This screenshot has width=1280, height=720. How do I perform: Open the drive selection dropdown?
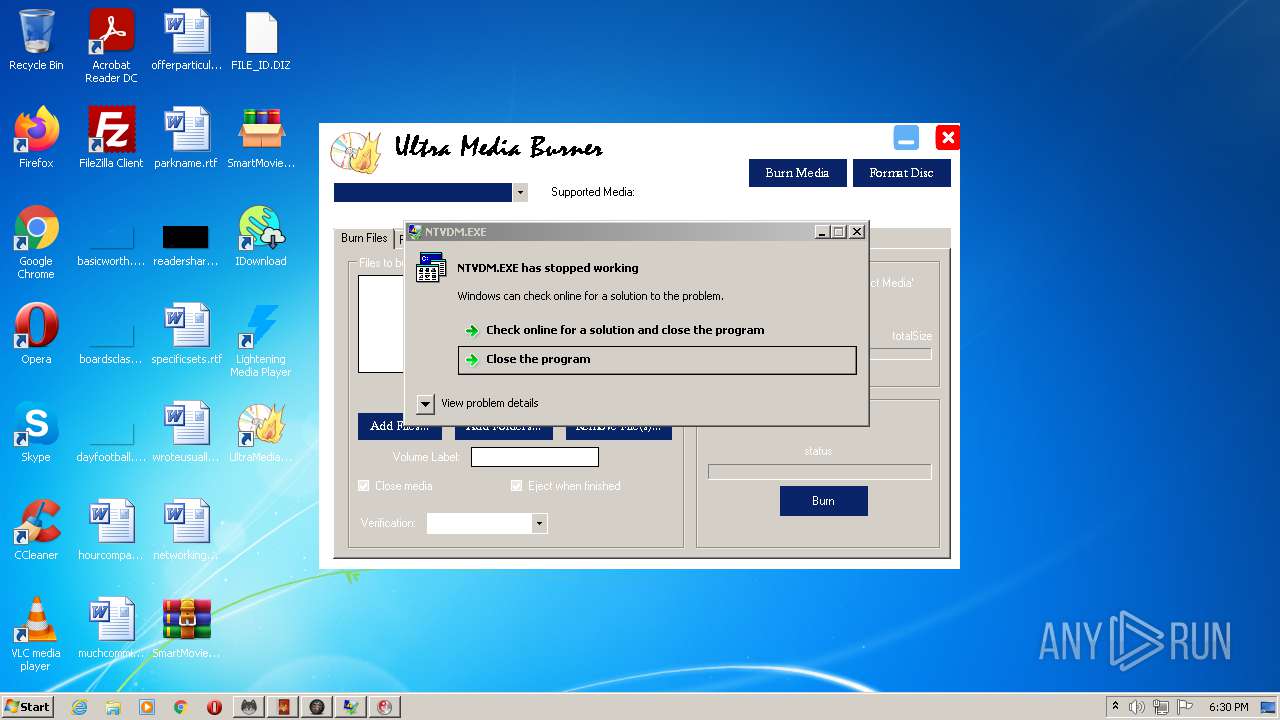[x=520, y=192]
